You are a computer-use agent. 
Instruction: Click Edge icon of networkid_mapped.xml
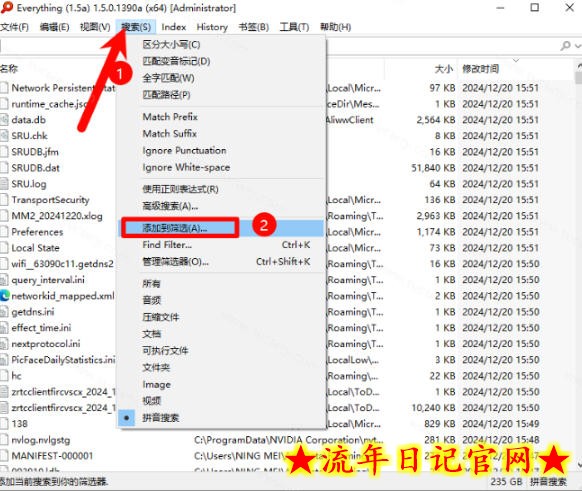coord(5,296)
